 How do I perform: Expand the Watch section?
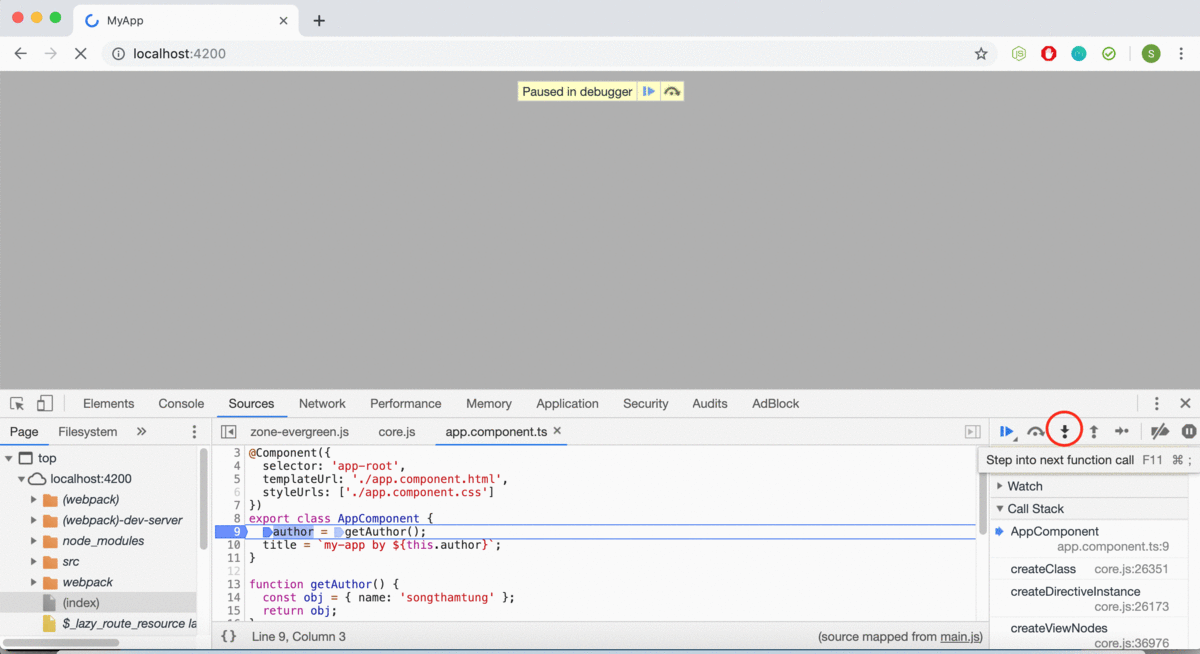click(x=1001, y=486)
